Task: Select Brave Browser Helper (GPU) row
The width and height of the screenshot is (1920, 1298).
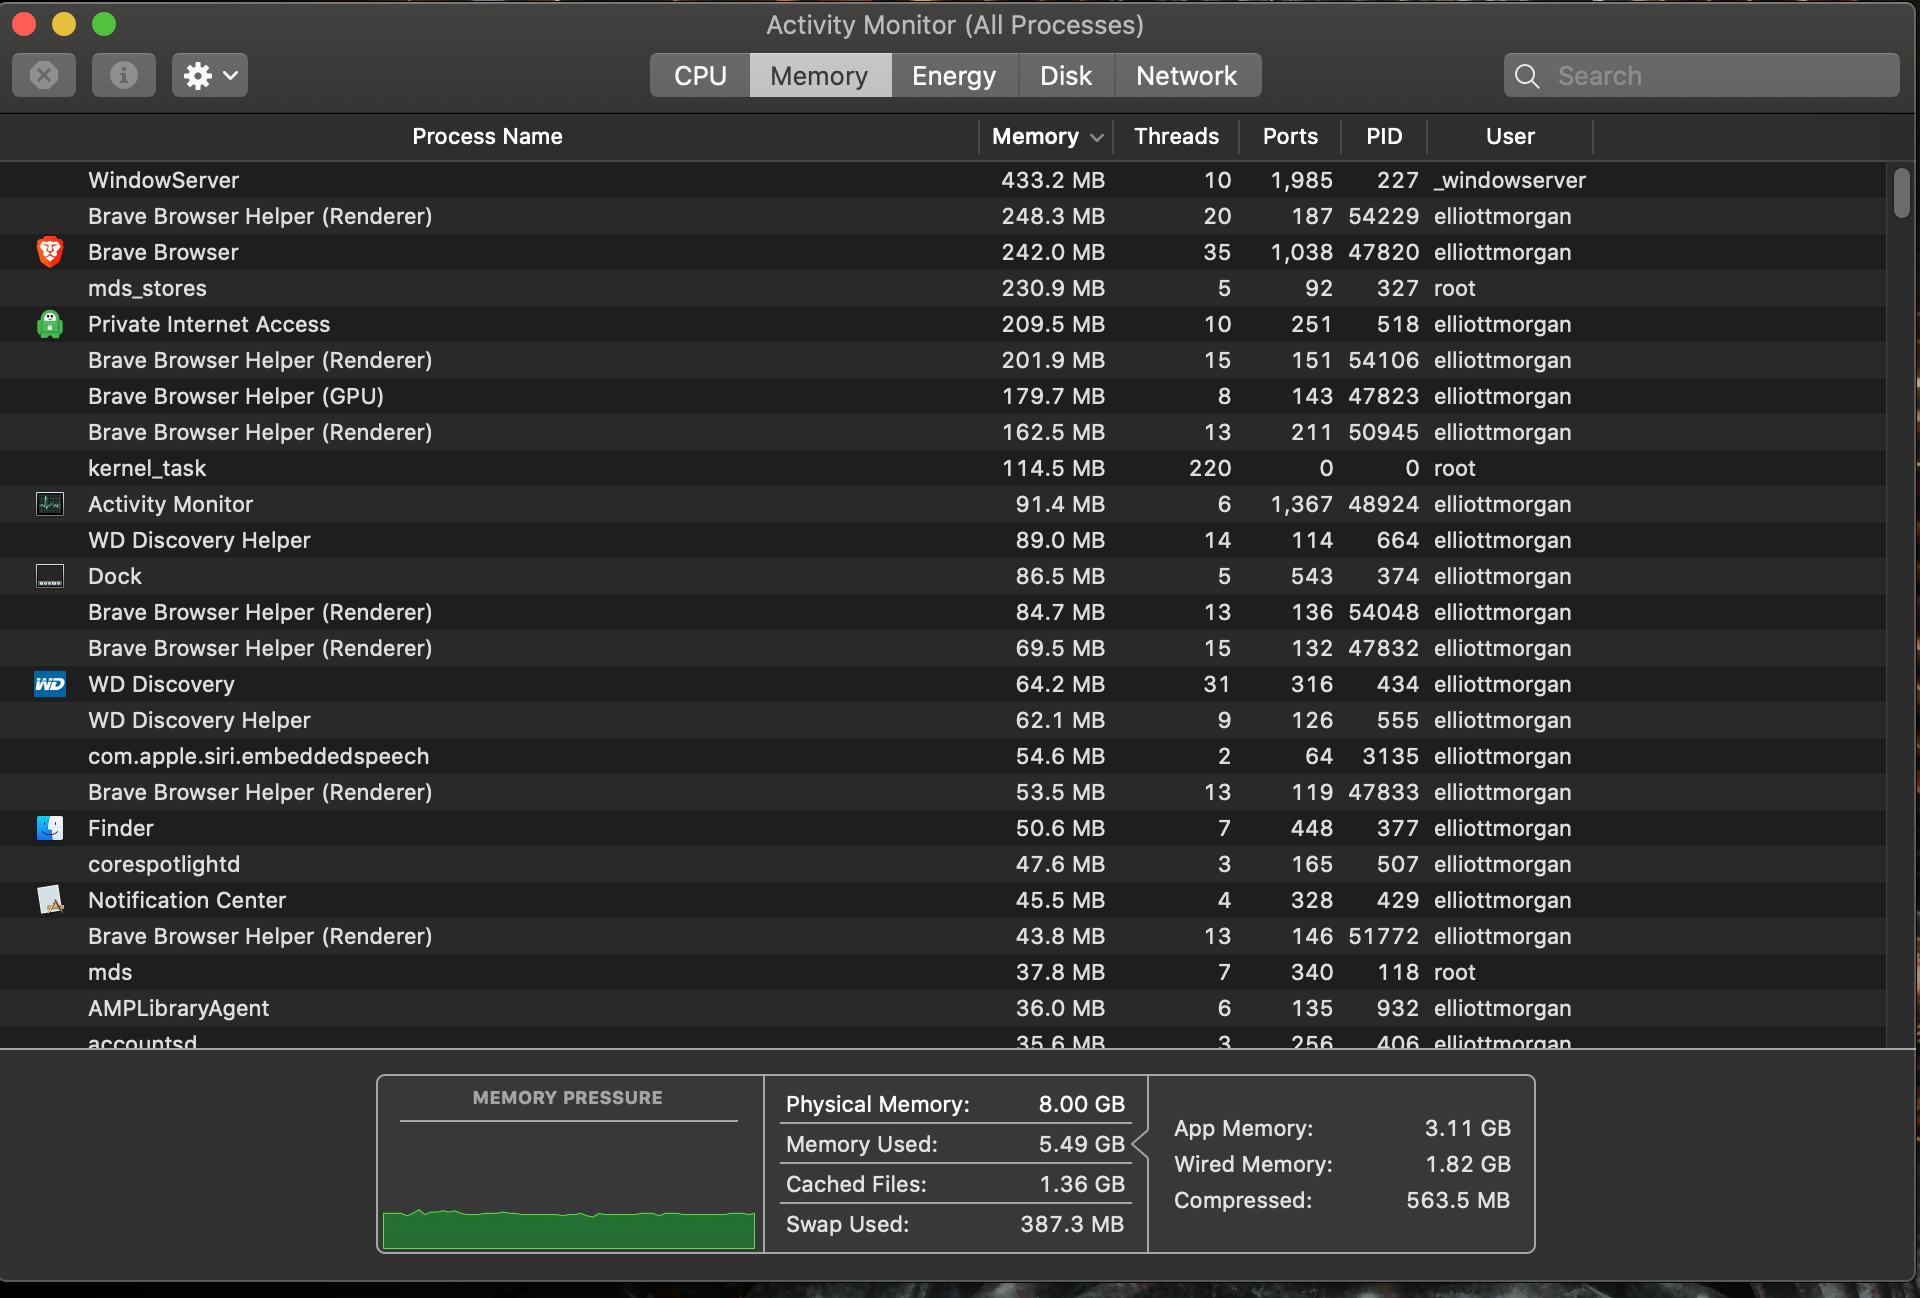Action: click(x=943, y=396)
